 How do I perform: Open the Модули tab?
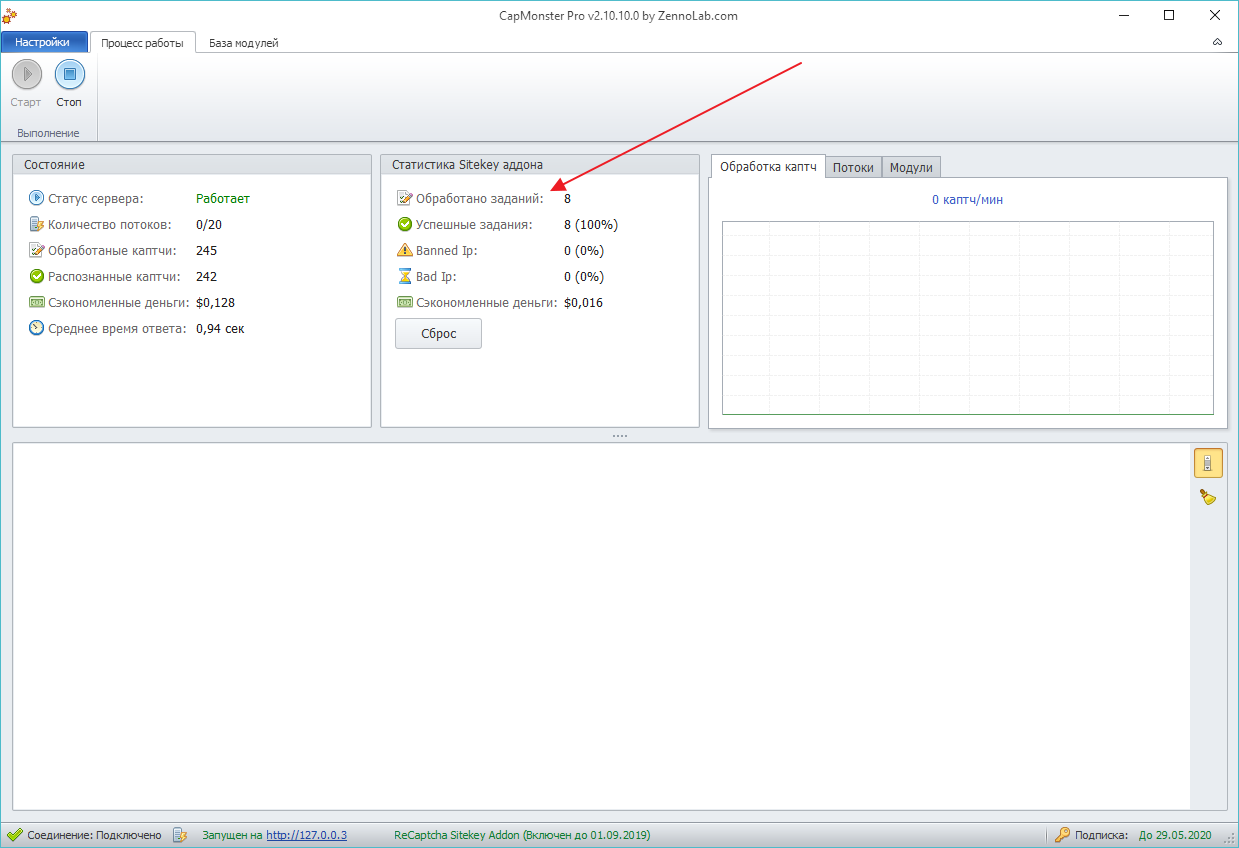911,168
